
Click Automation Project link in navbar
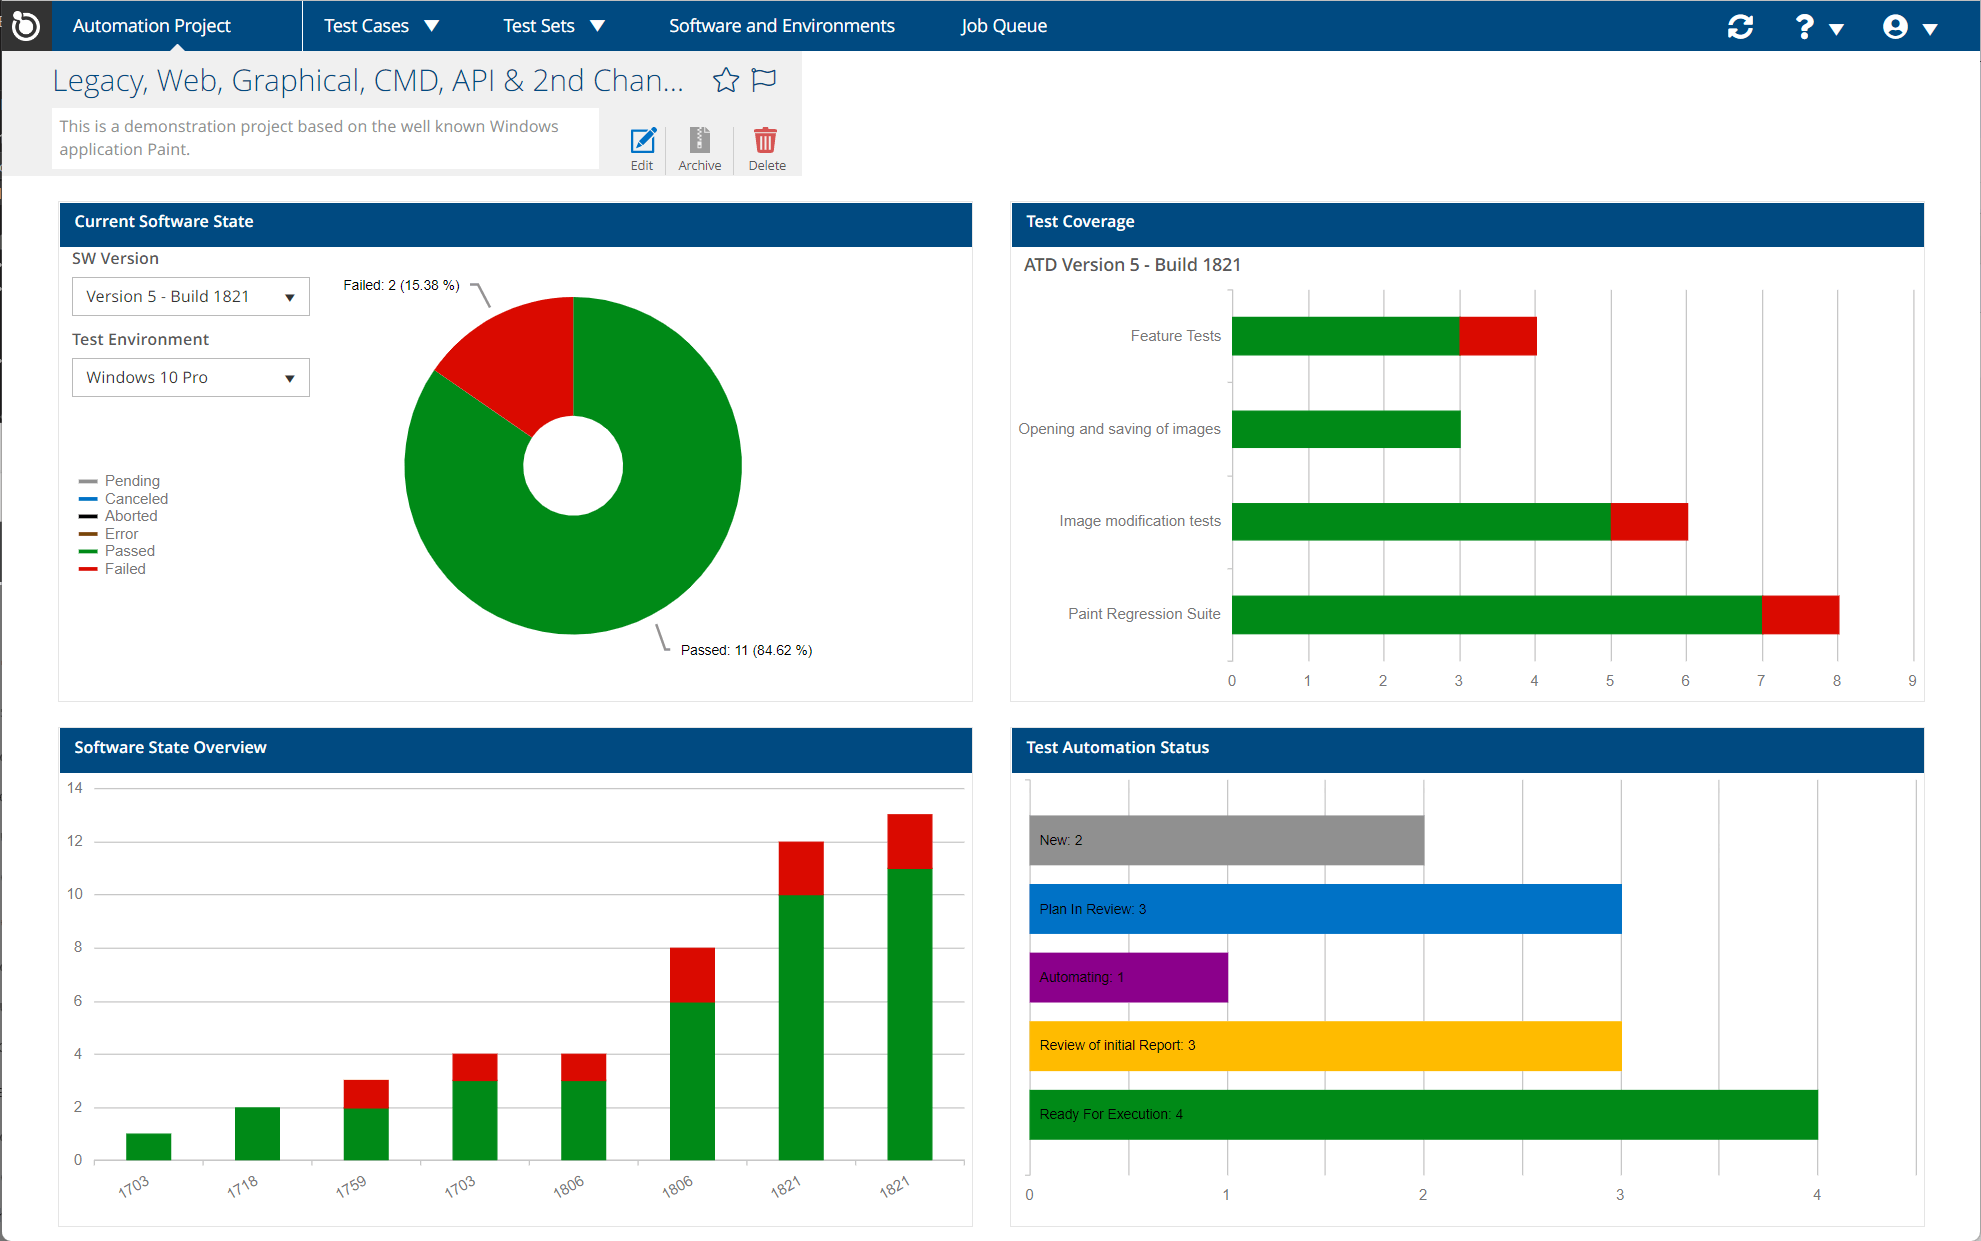[151, 26]
